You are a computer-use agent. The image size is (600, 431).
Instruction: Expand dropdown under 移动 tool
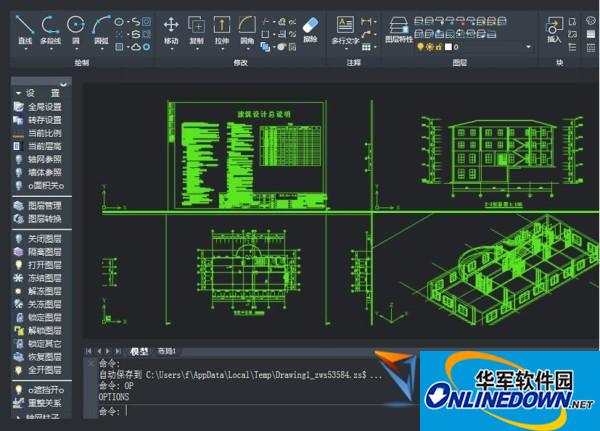click(x=171, y=49)
